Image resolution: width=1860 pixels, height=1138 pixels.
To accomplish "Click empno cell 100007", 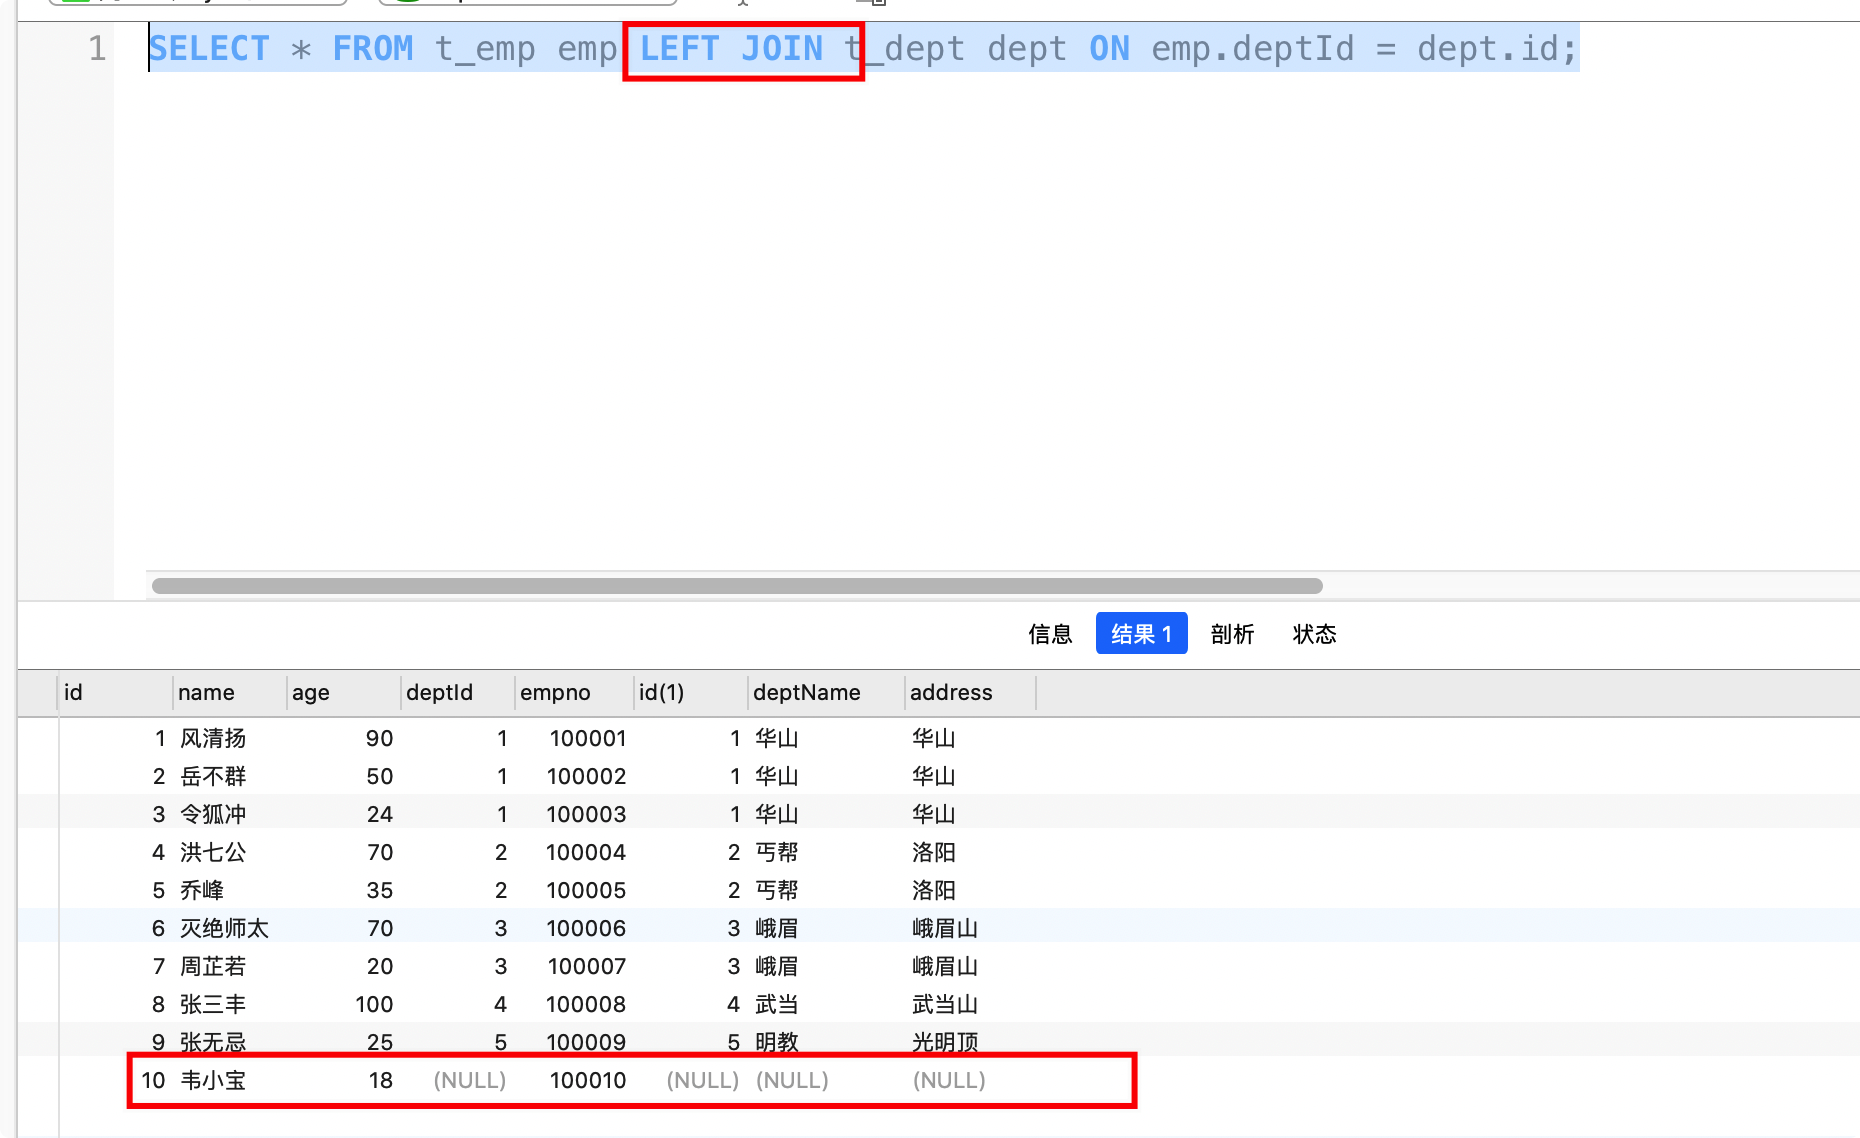I will click(587, 966).
